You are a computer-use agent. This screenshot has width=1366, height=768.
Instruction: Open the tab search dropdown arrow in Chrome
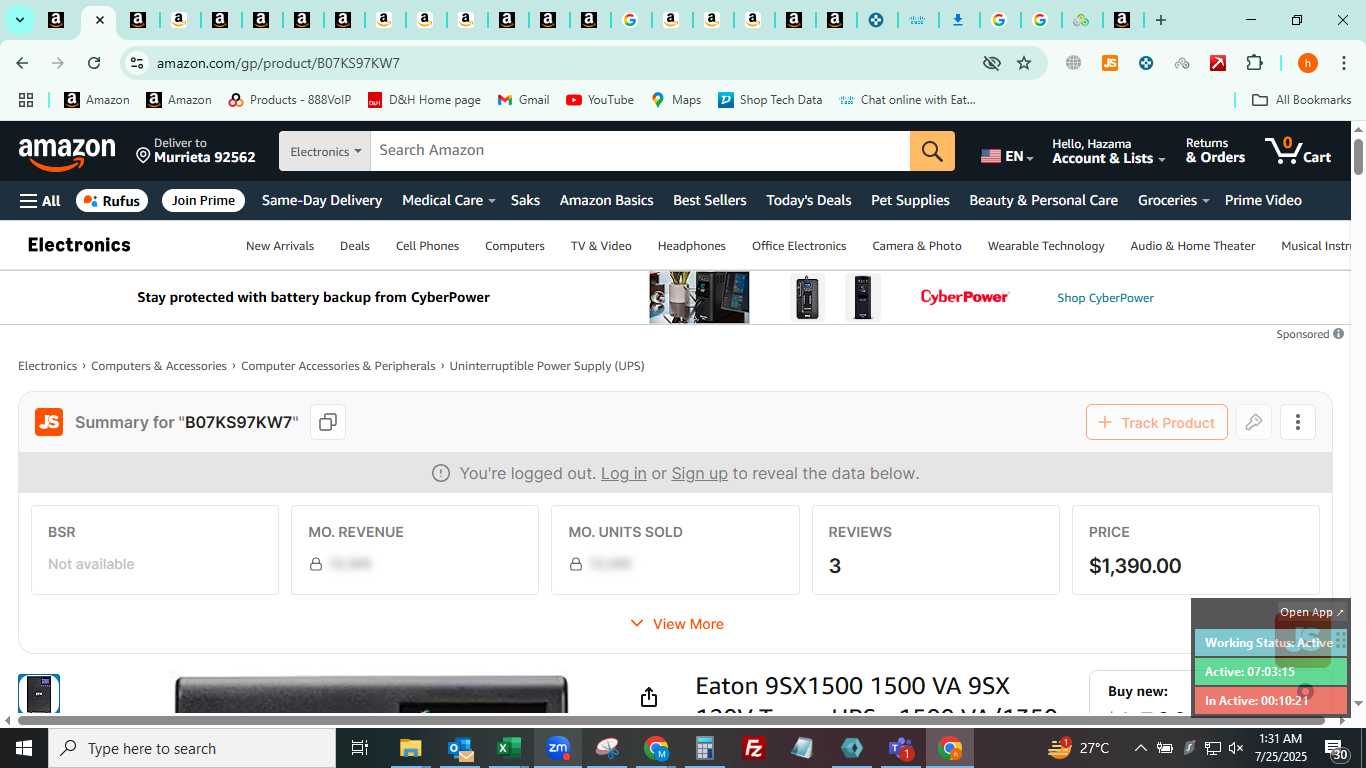[x=19, y=20]
